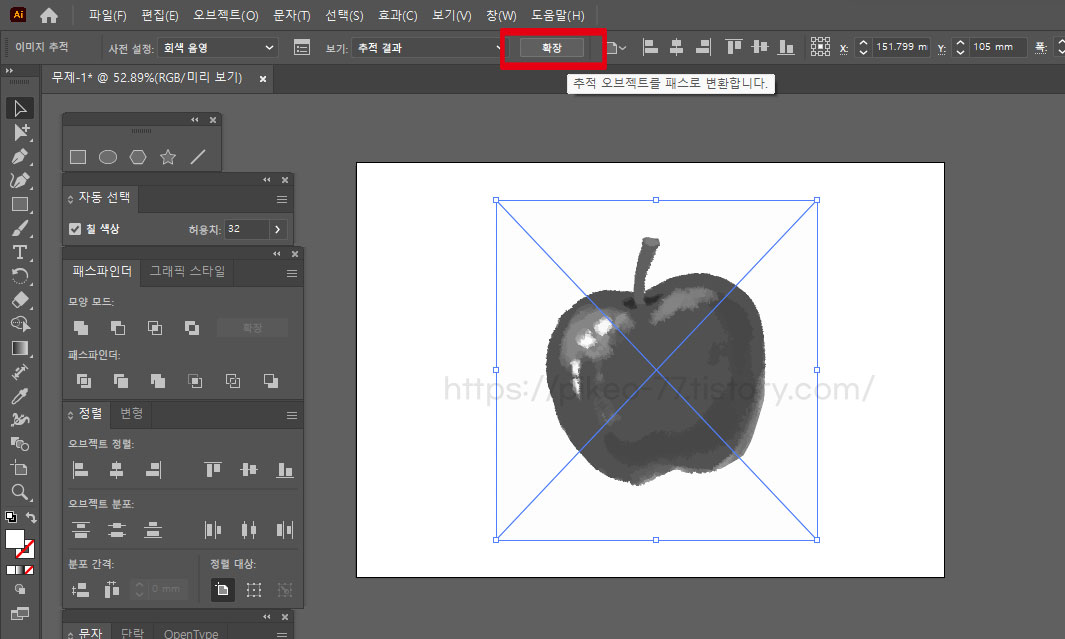Distribute vertical centers in Align panel
This screenshot has width=1065, height=639.
117,530
